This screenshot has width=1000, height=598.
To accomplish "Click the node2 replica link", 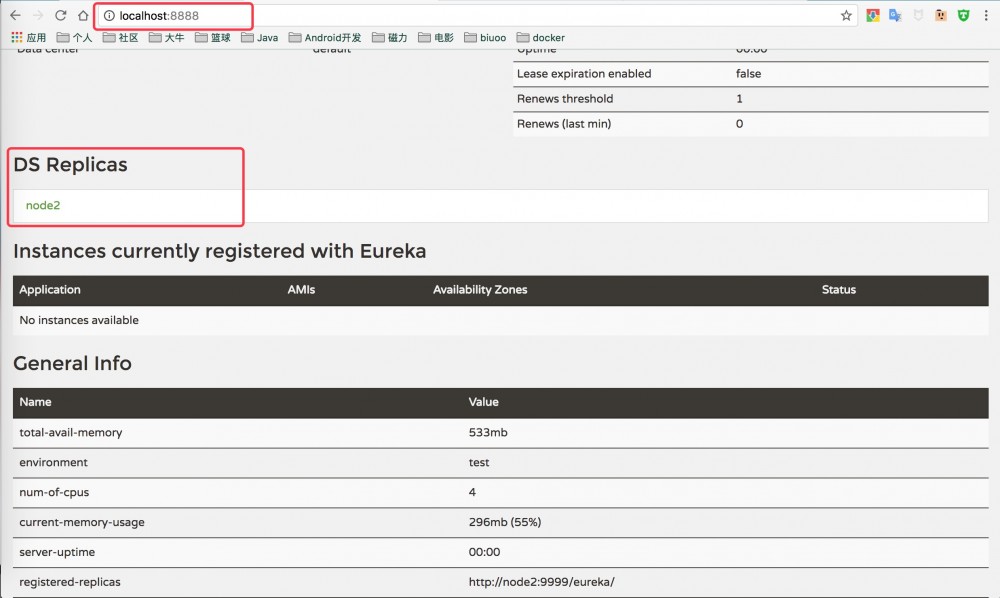I will [x=42, y=205].
